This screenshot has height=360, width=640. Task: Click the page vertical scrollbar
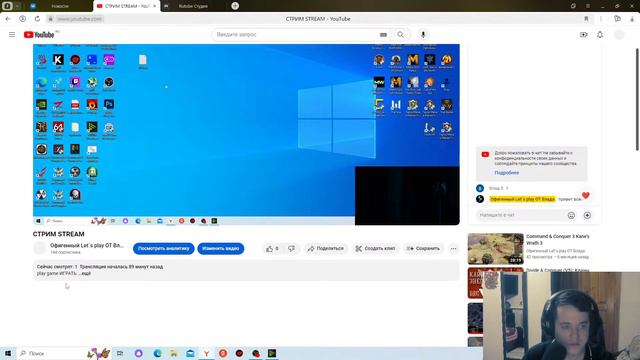pos(638,99)
